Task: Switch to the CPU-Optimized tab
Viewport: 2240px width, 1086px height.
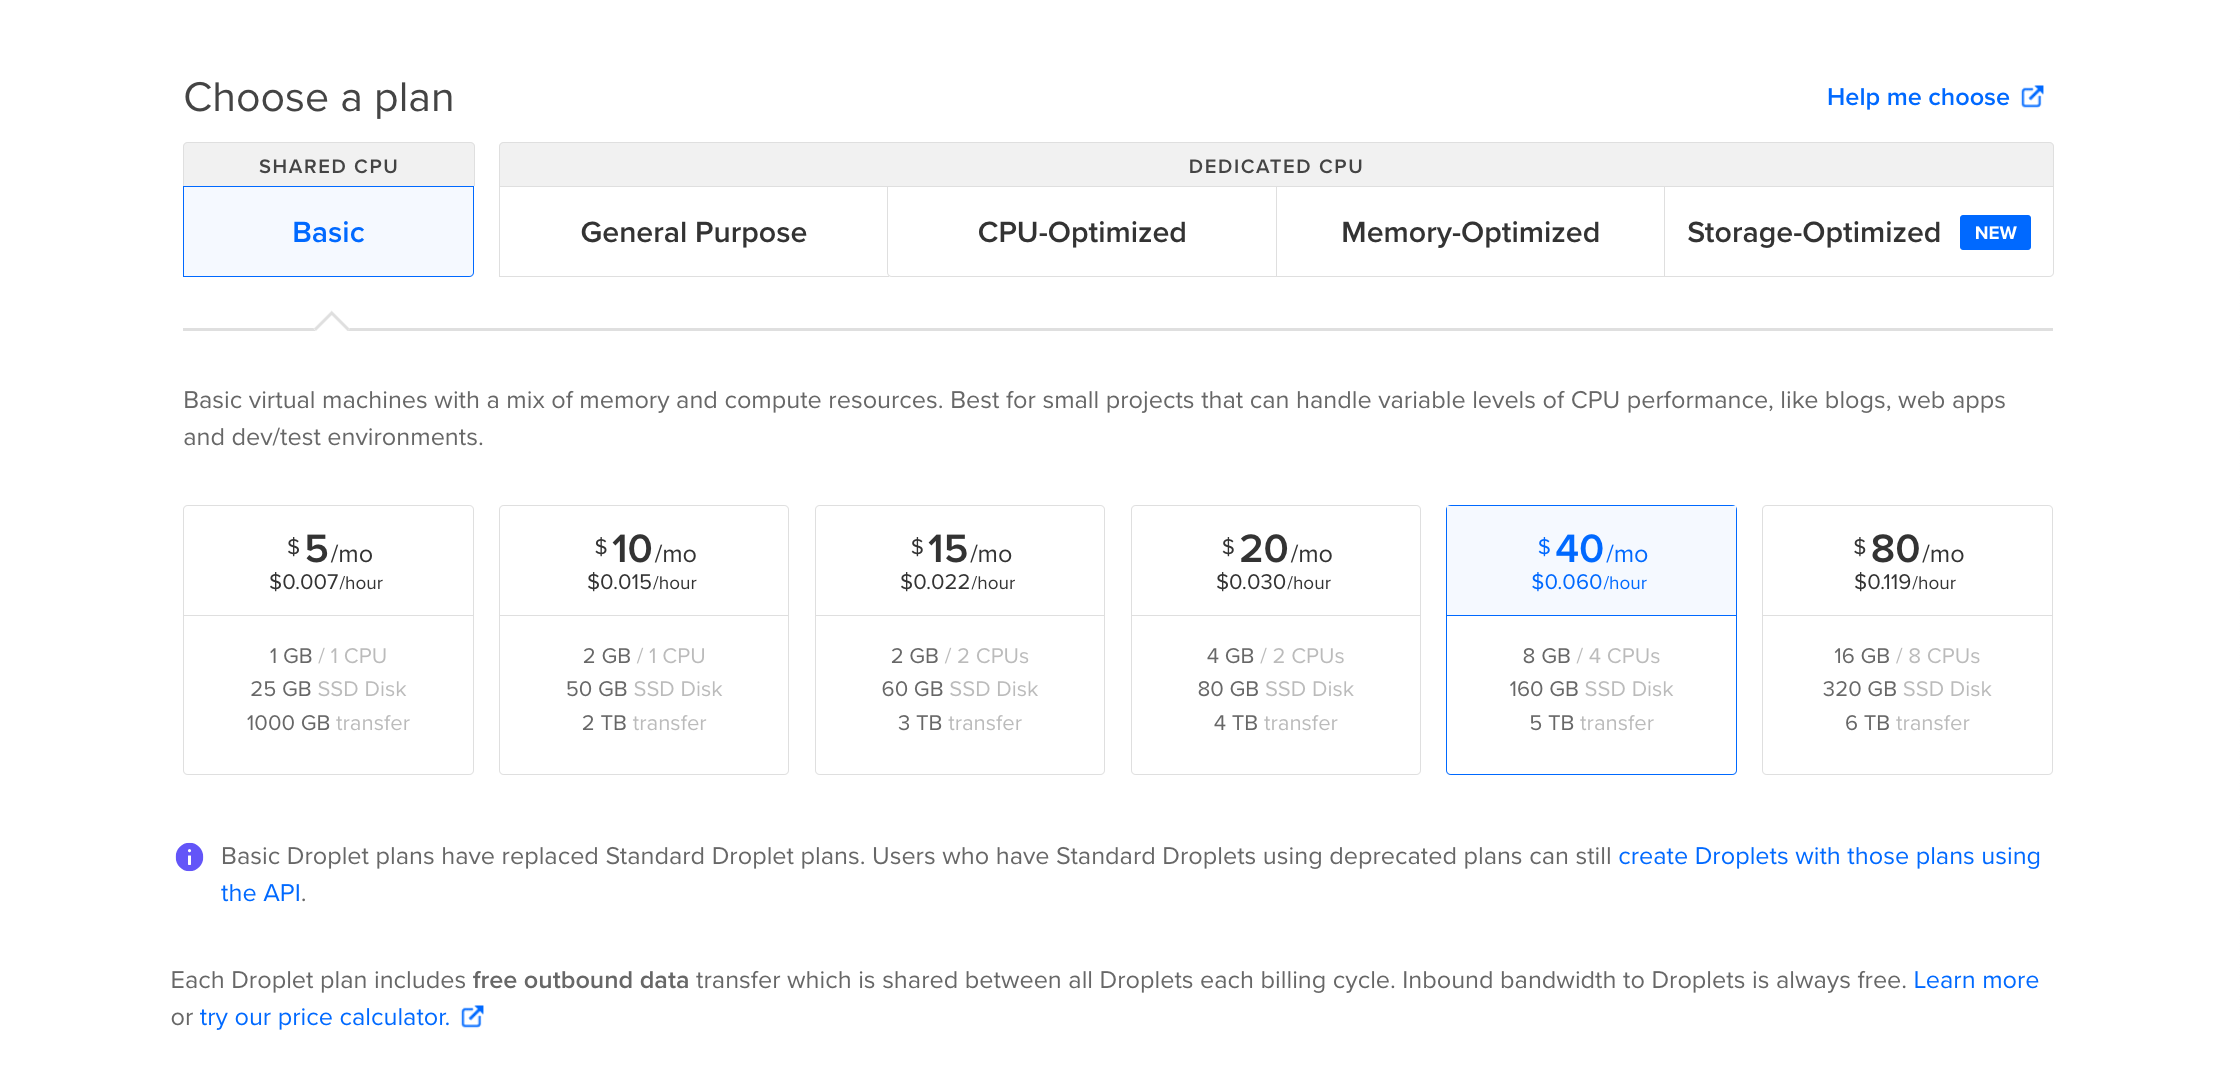Action: click(x=1082, y=232)
